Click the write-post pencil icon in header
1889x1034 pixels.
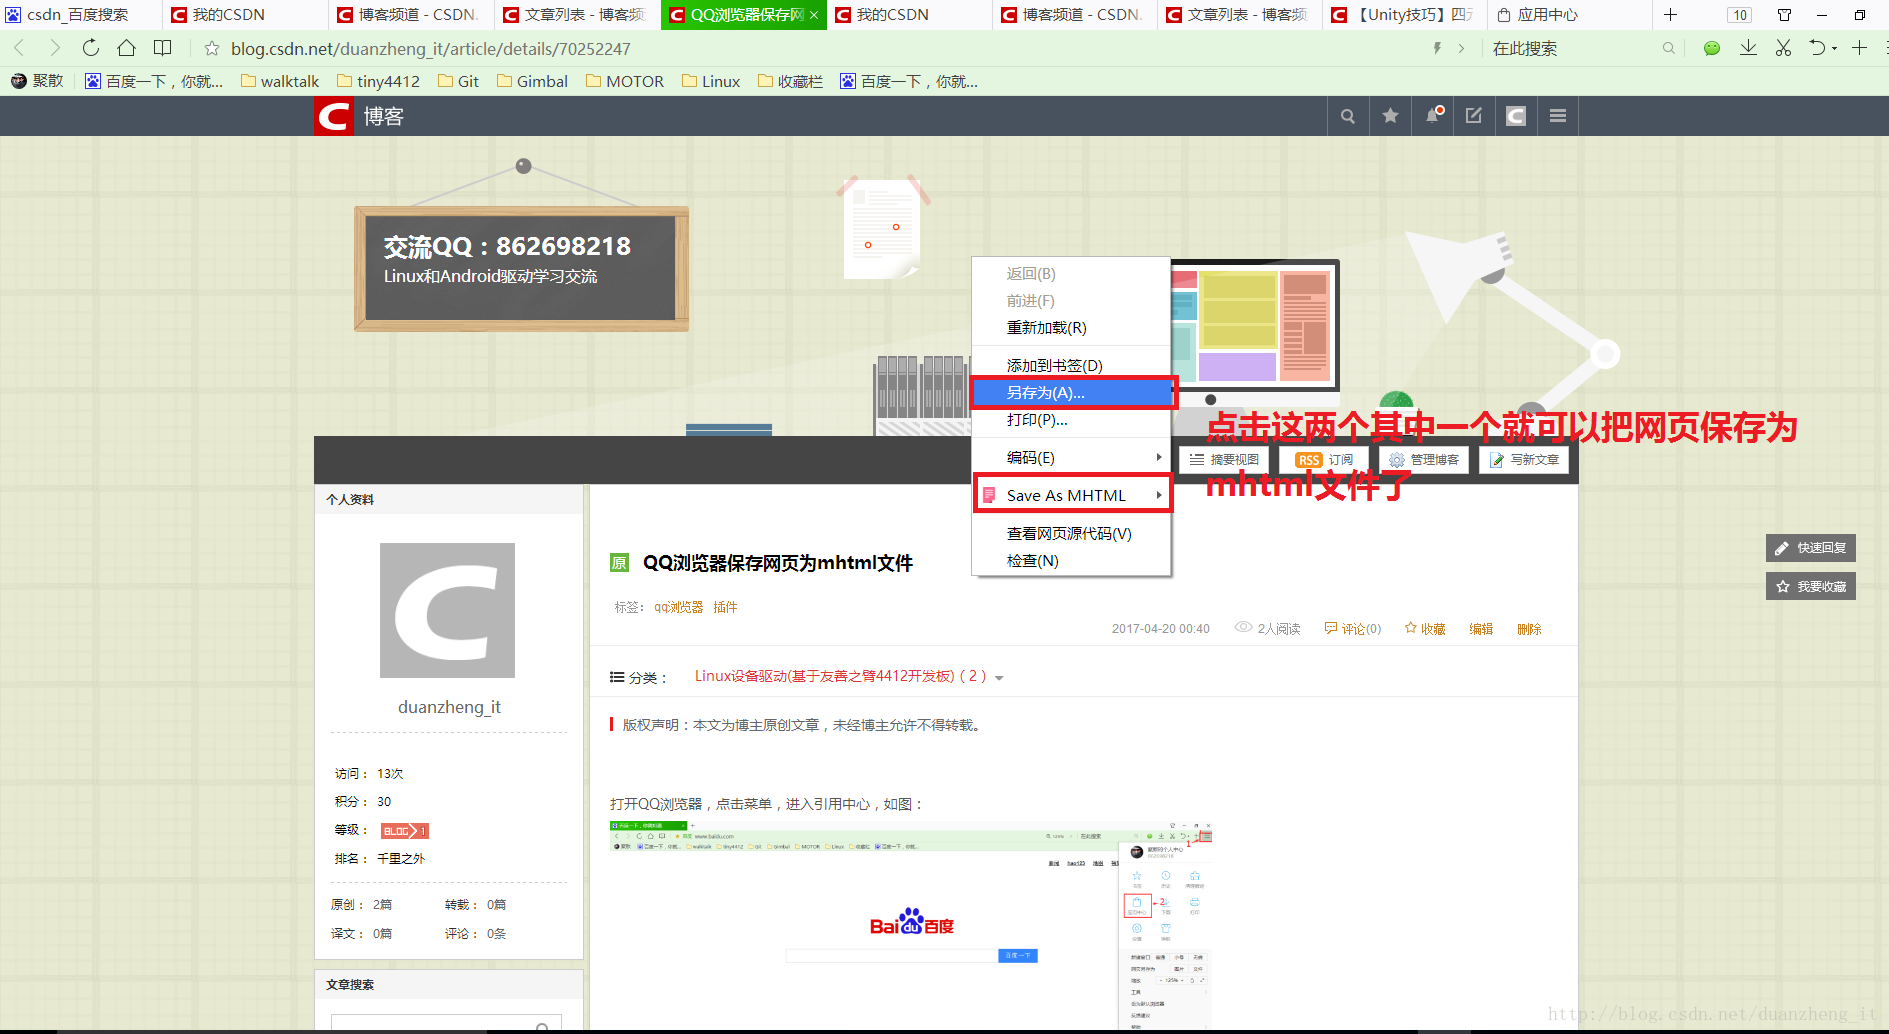coord(1474,116)
